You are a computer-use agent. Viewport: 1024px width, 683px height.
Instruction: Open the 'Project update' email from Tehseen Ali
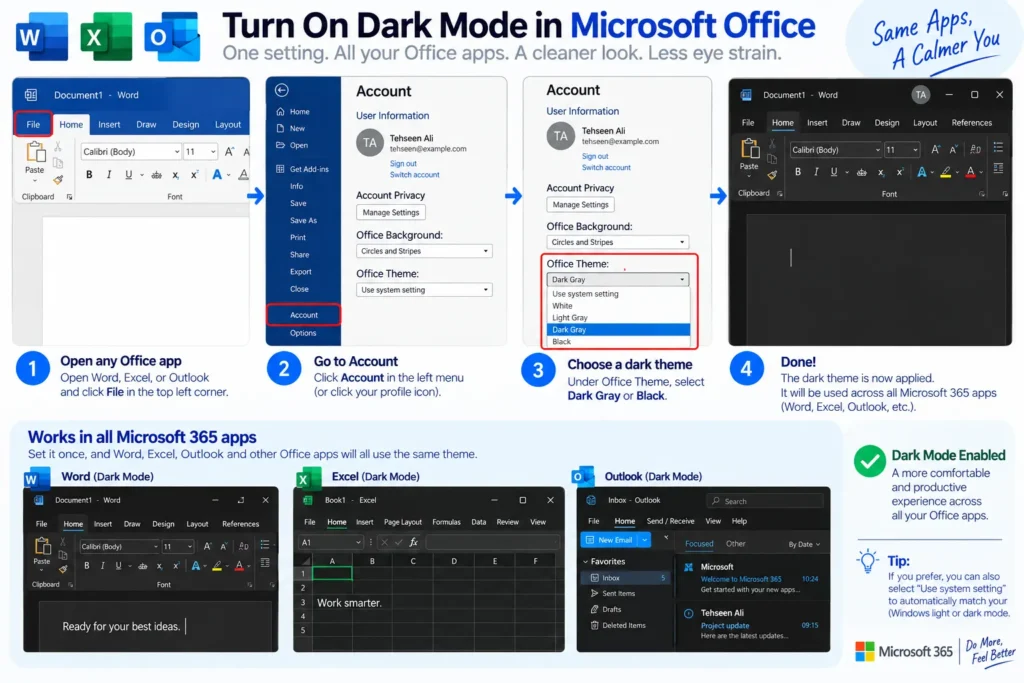pos(752,624)
